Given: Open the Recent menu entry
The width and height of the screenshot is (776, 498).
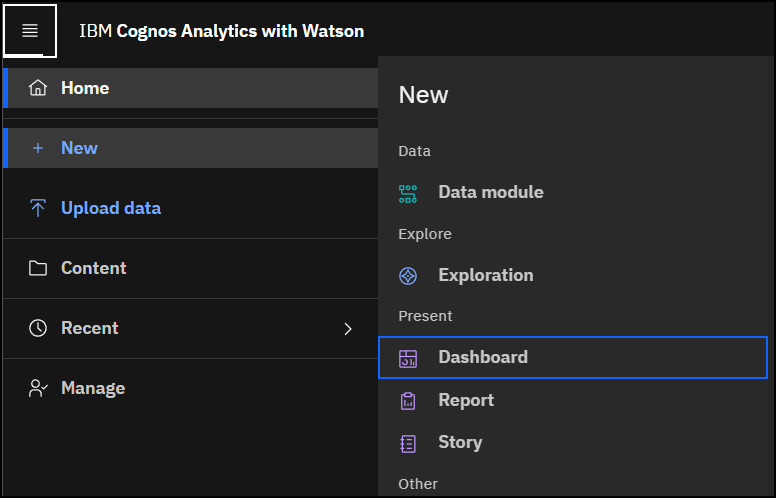Looking at the screenshot, I should click(191, 328).
